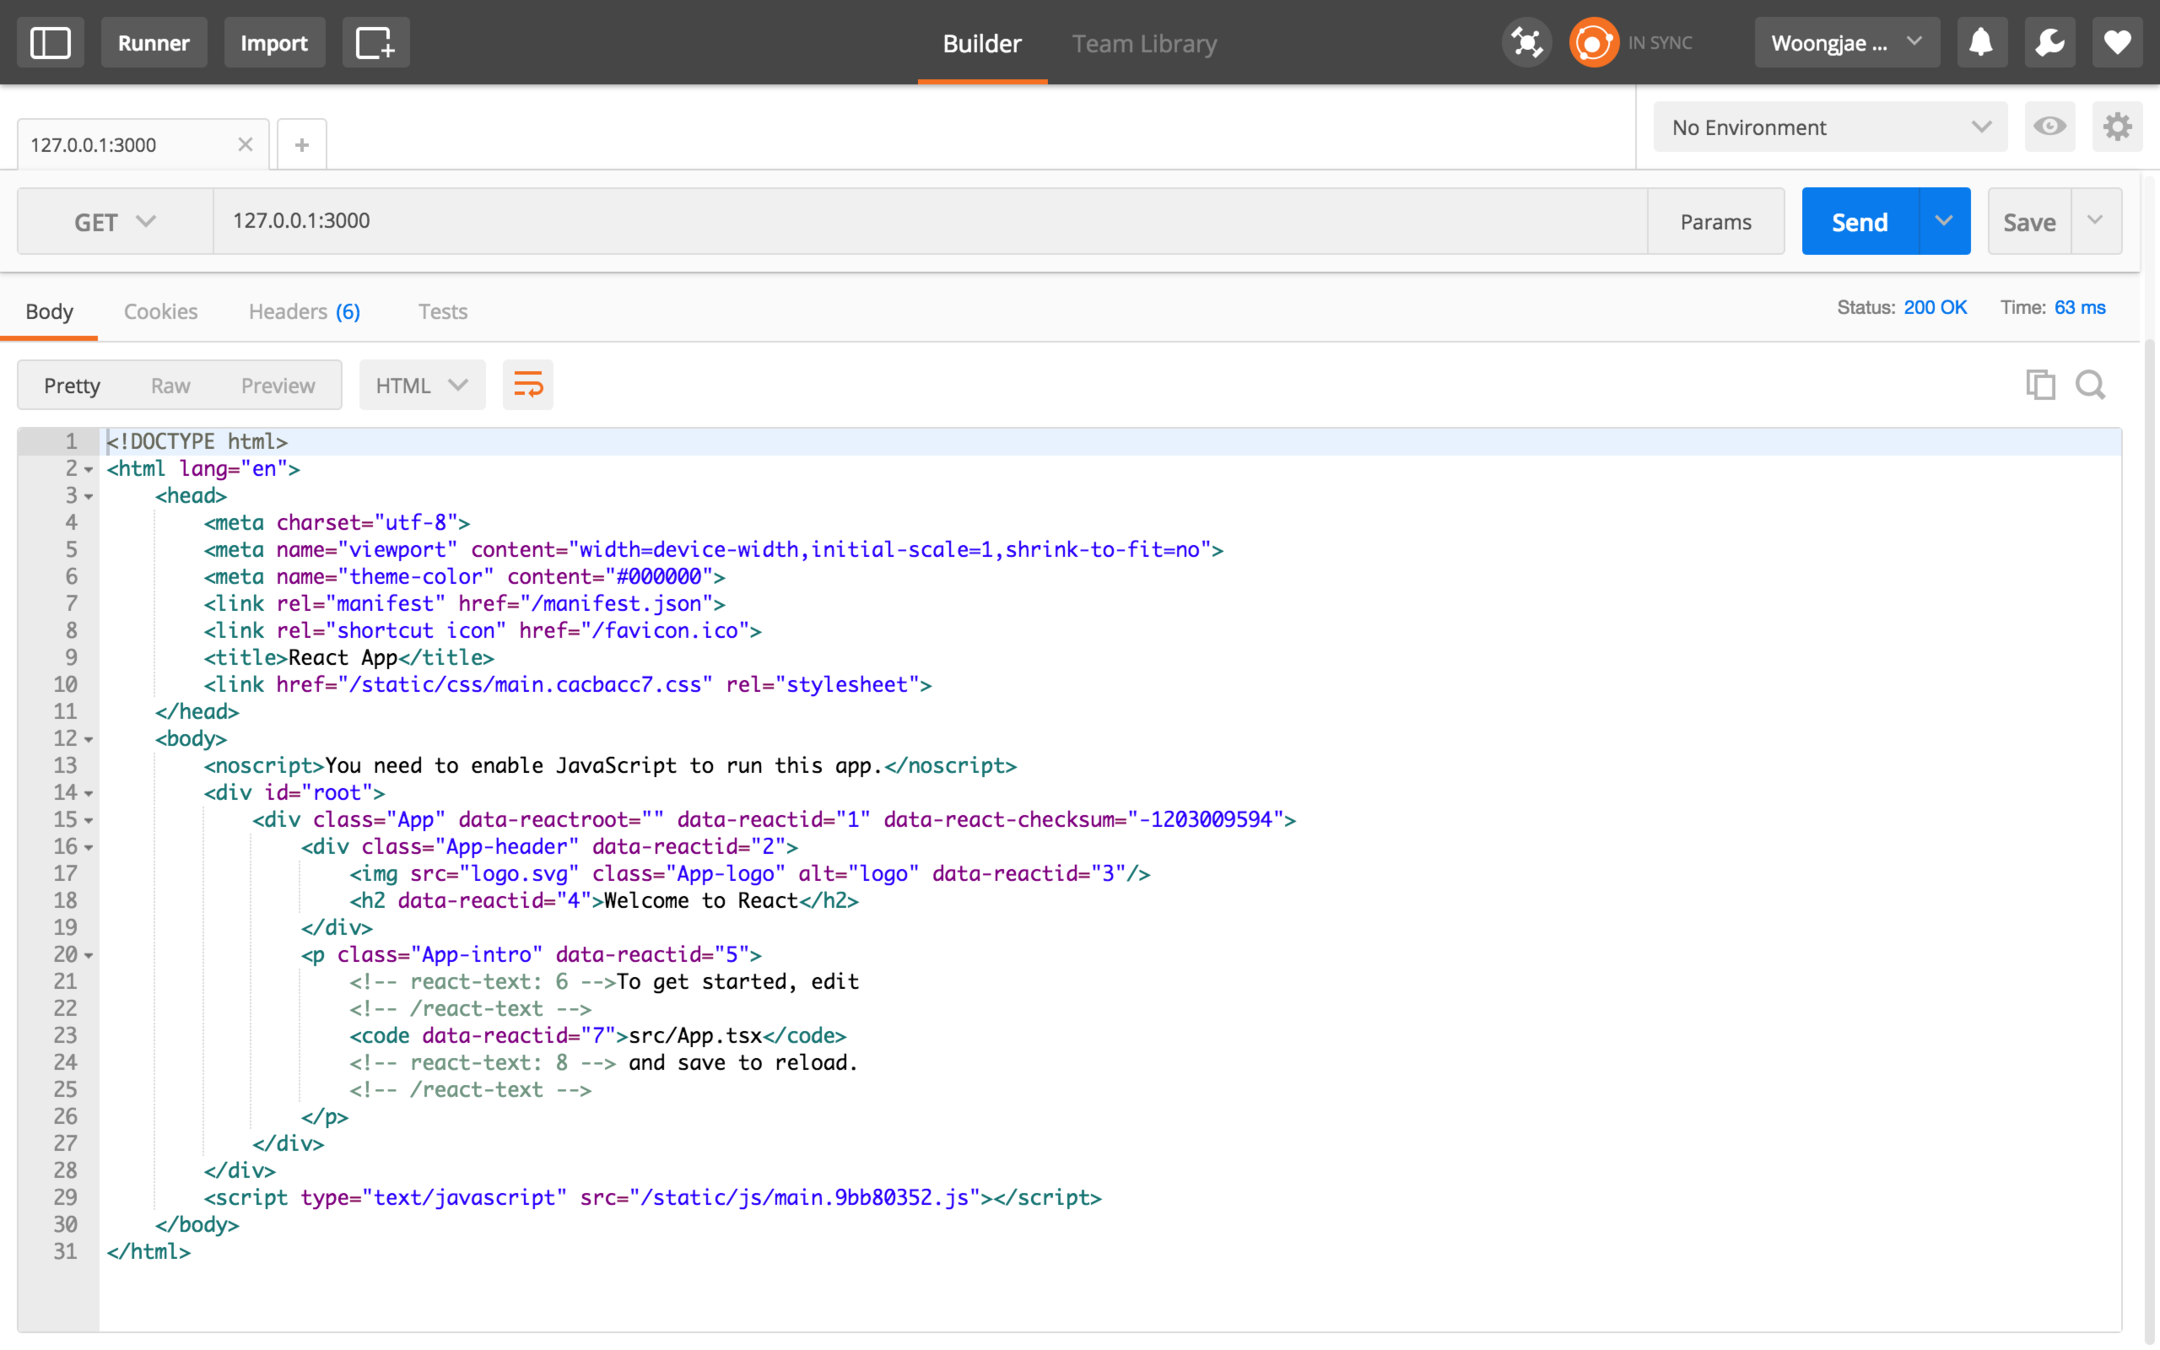Expand the No Environment dropdown
Viewport: 2160px width, 1350px height.
[x=1829, y=127]
